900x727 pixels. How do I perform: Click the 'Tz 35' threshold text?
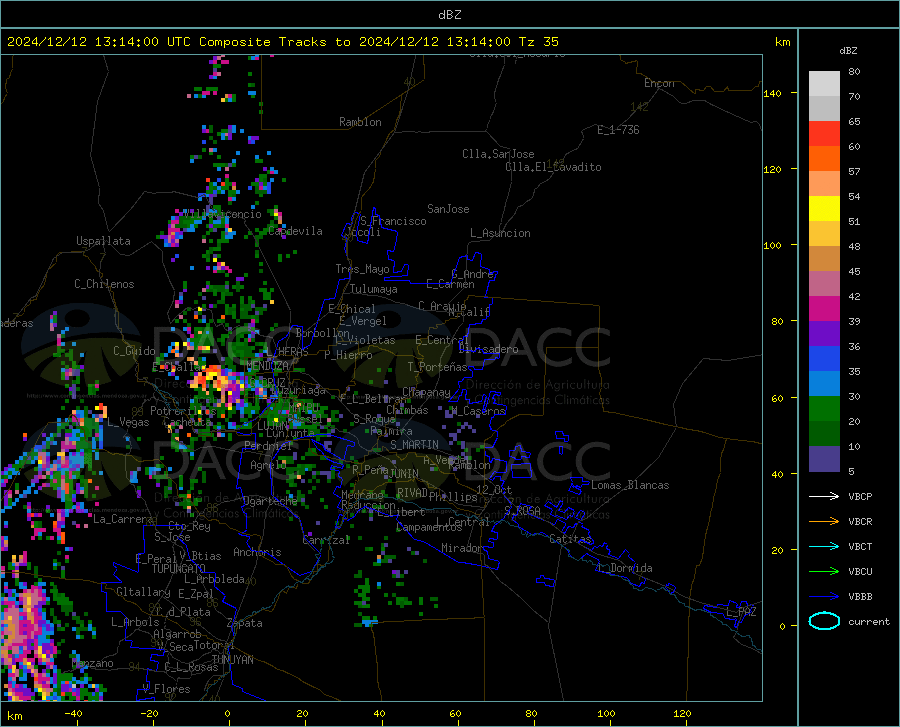pos(538,41)
